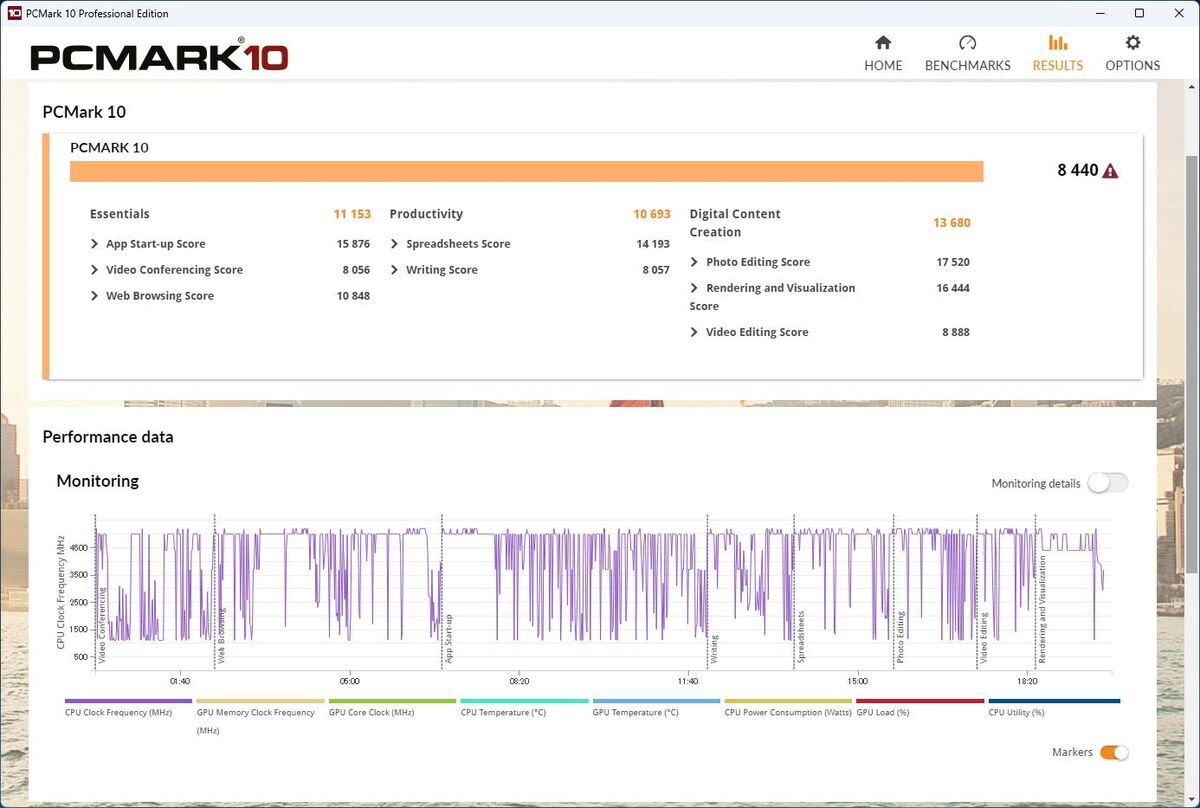Screen dimensions: 1200x808
Task: Click the Video Conferencing chart marker
Action: pyautogui.click(x=102, y=626)
